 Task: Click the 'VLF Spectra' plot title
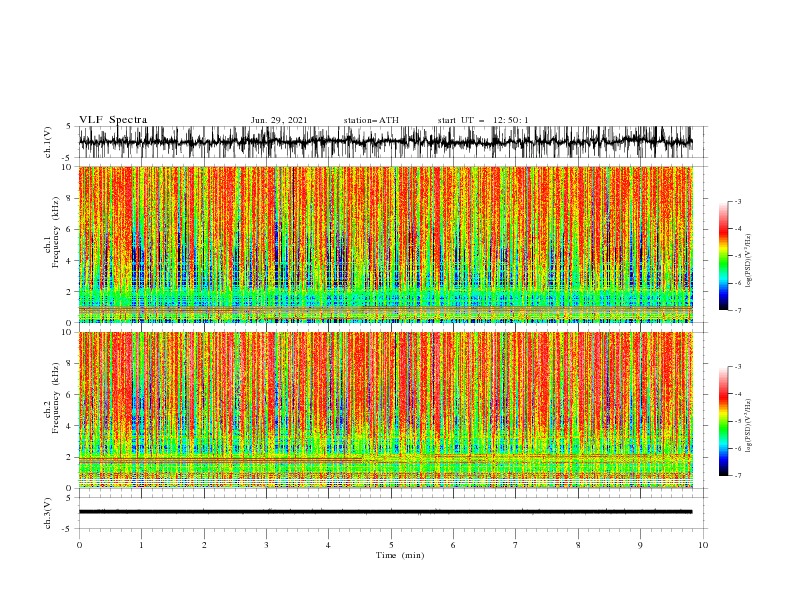(113, 120)
